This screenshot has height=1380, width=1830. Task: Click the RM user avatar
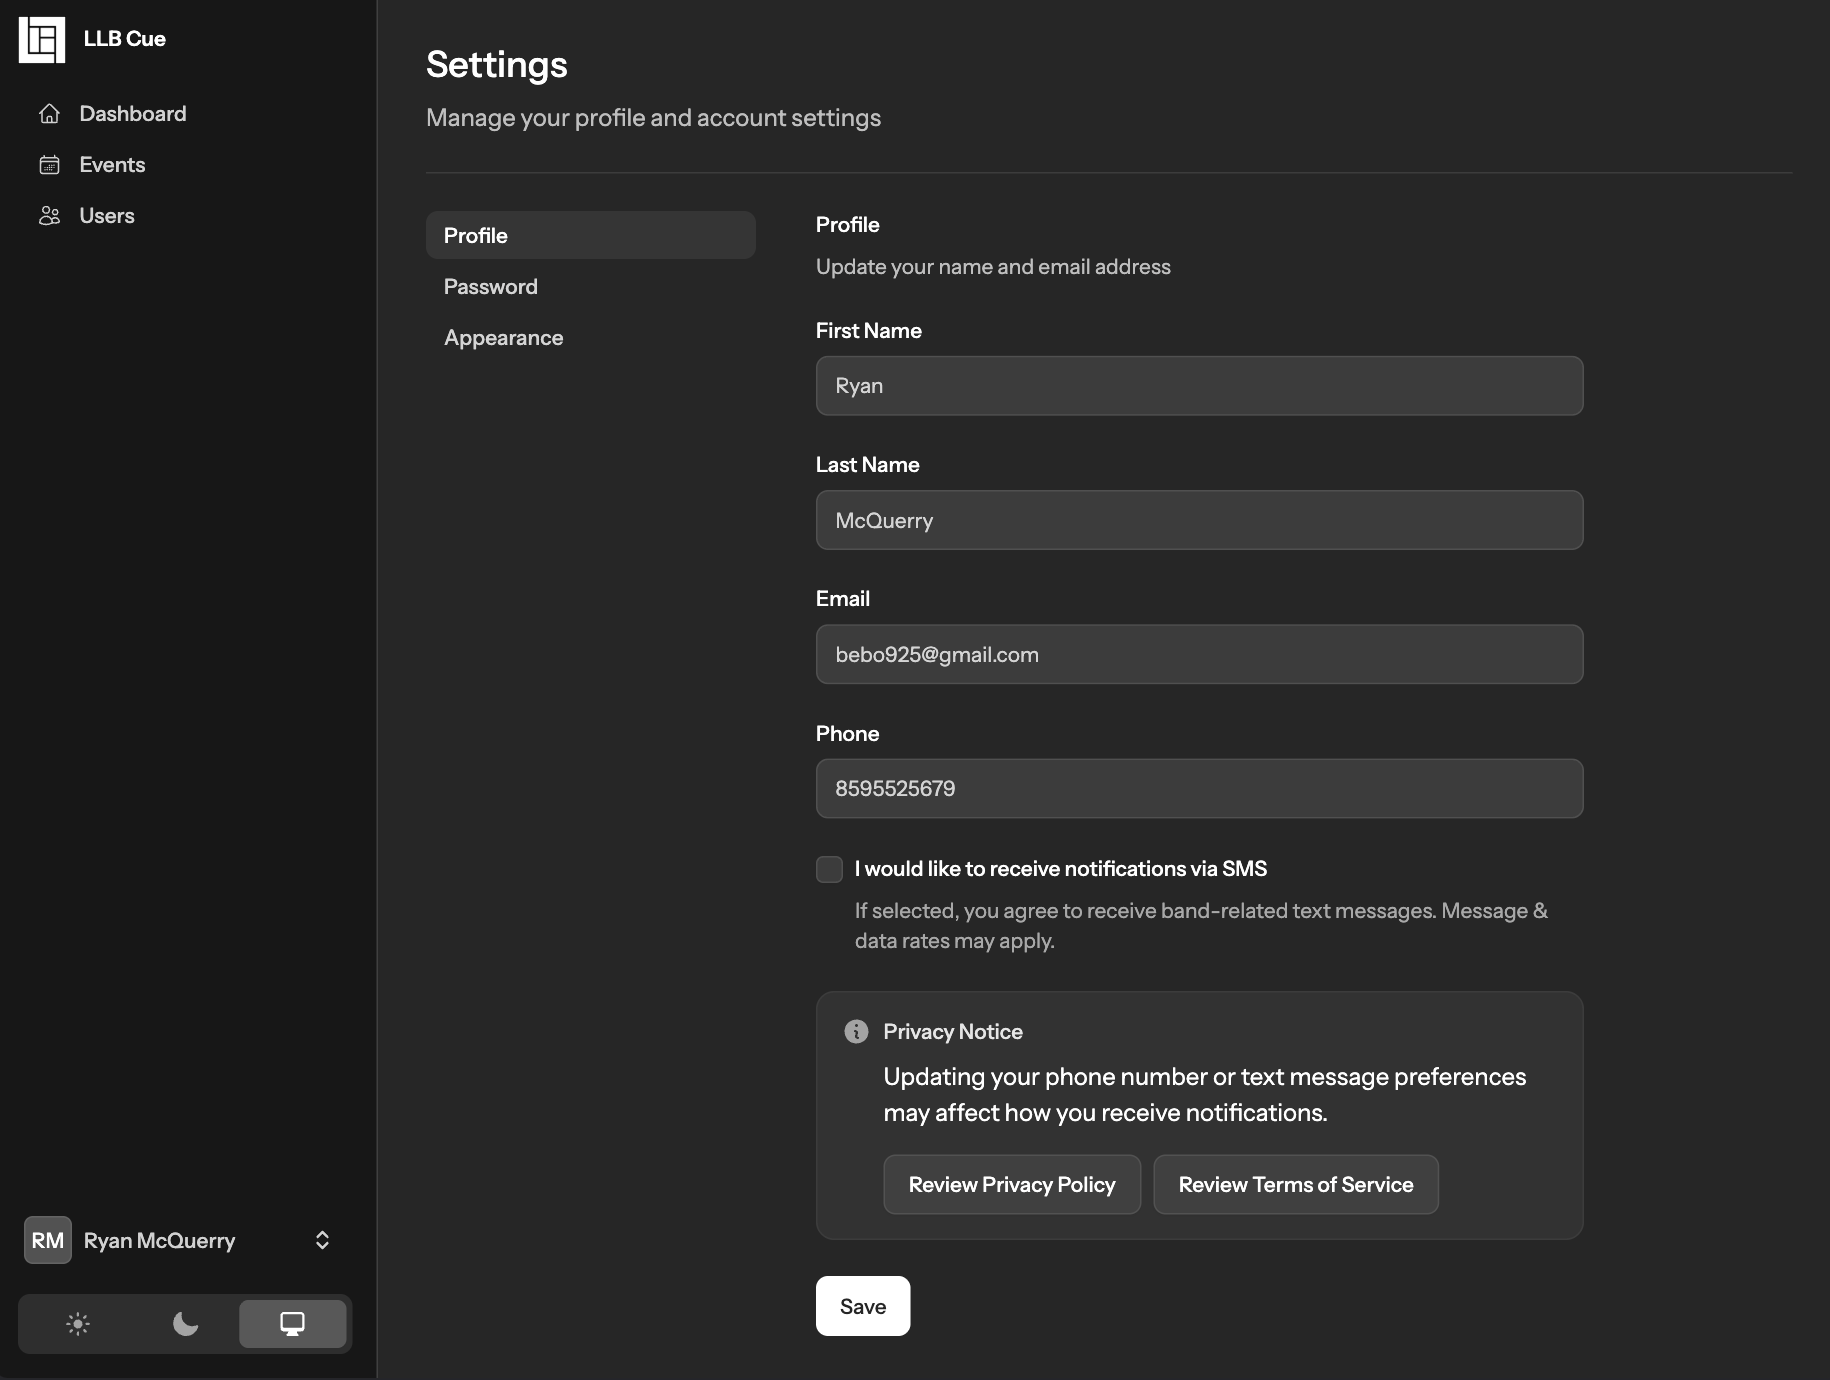click(x=47, y=1240)
